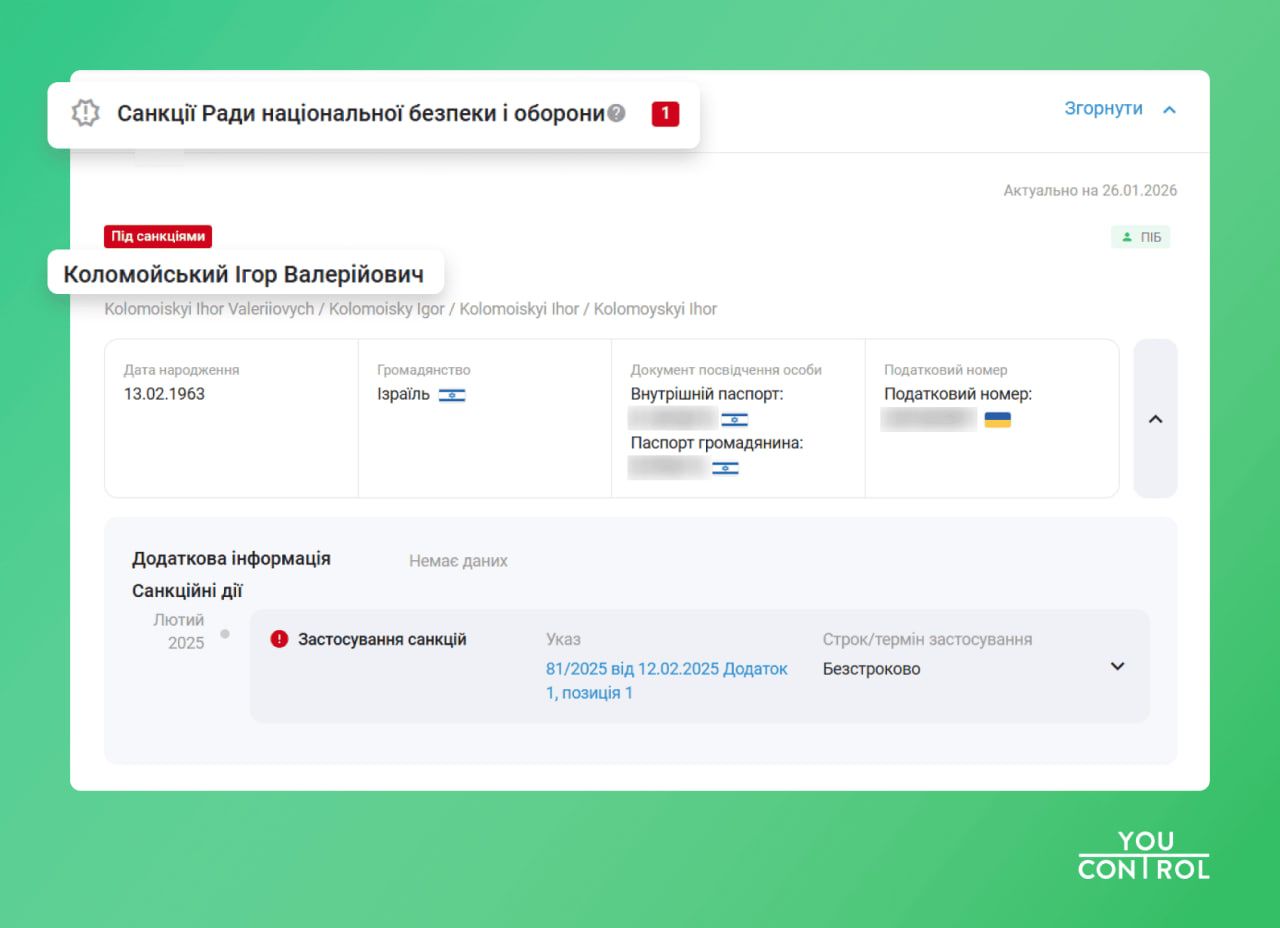This screenshot has height=928, width=1280.
Task: Click the ПІБ tag
Action: pos(1140,237)
